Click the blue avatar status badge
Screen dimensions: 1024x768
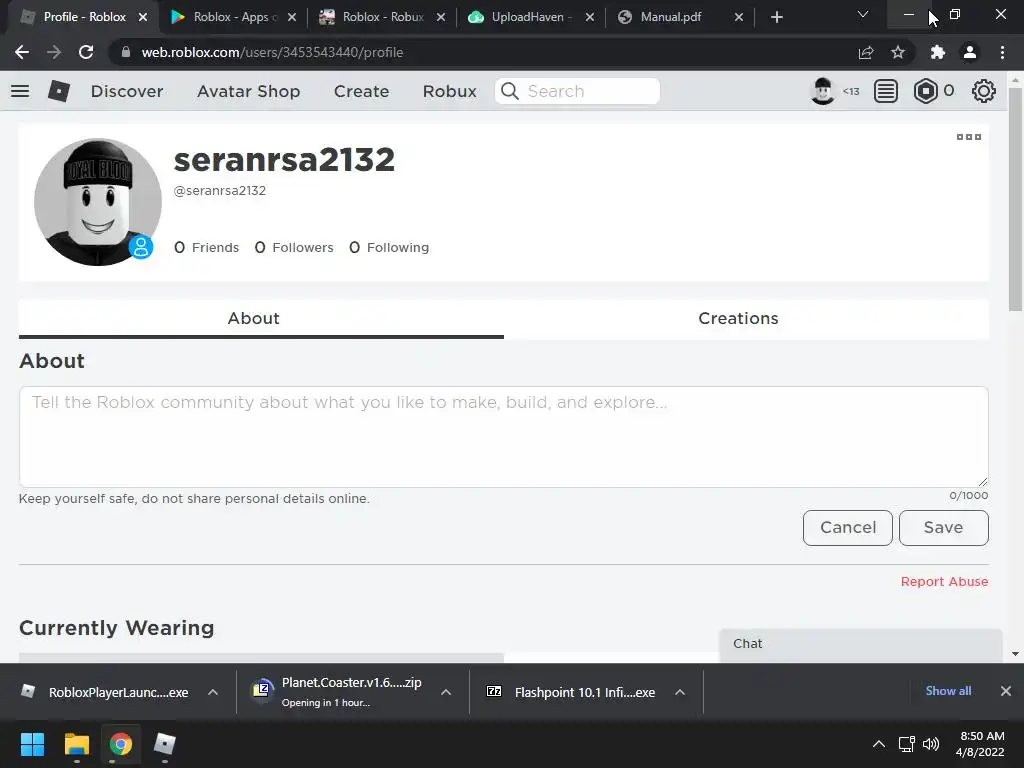tap(140, 247)
